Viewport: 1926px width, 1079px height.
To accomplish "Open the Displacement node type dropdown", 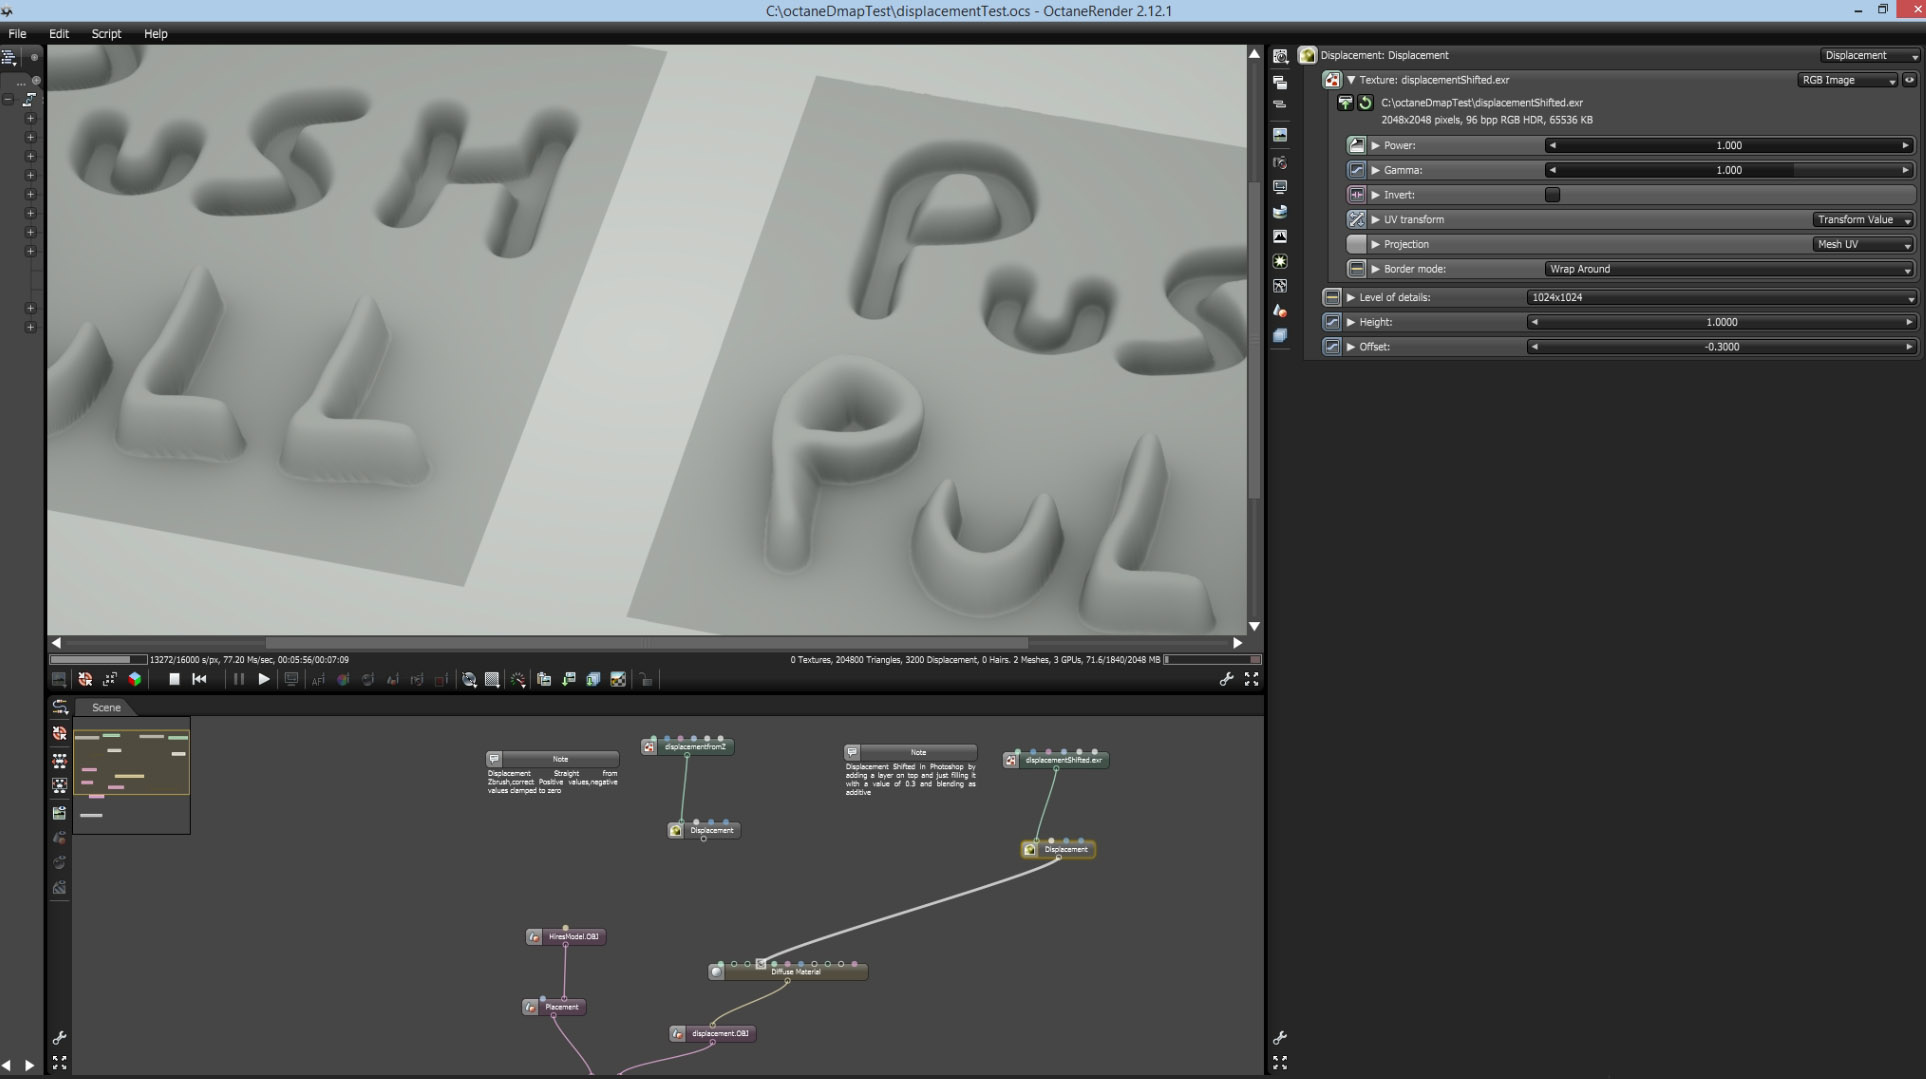I will [1868, 56].
